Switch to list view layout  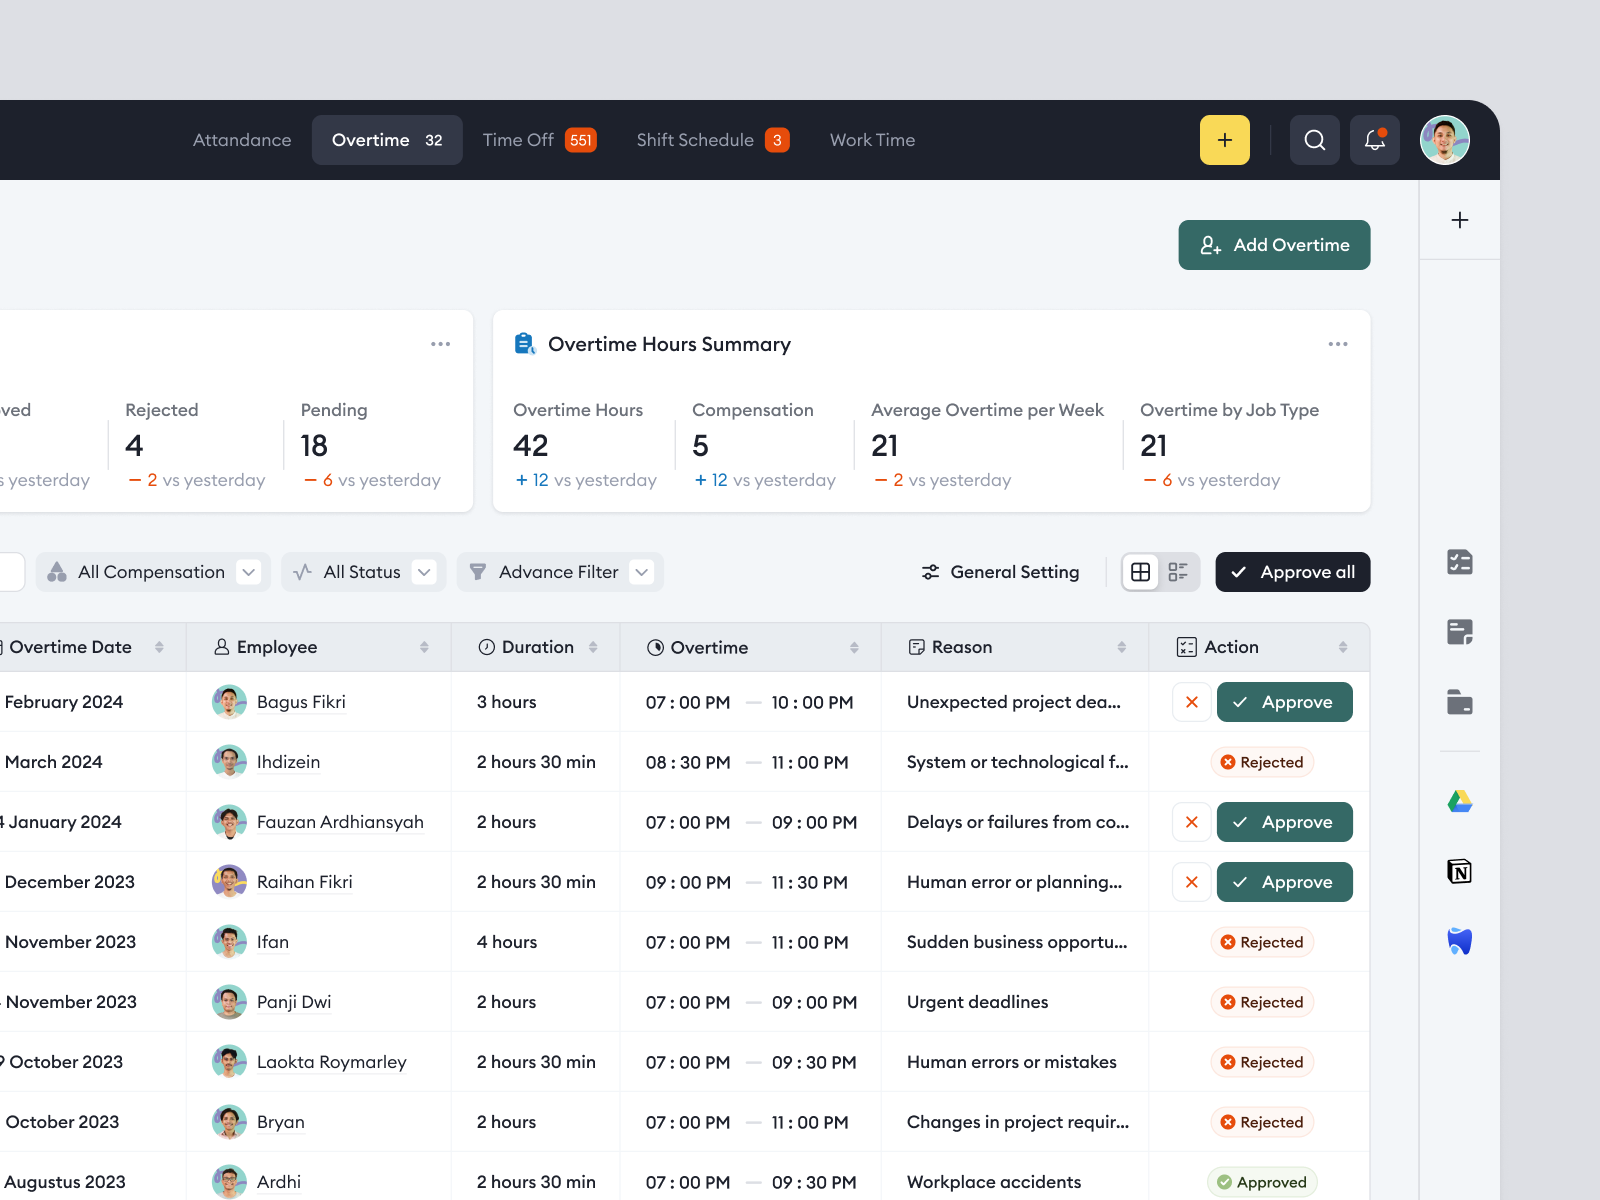[x=1178, y=571]
